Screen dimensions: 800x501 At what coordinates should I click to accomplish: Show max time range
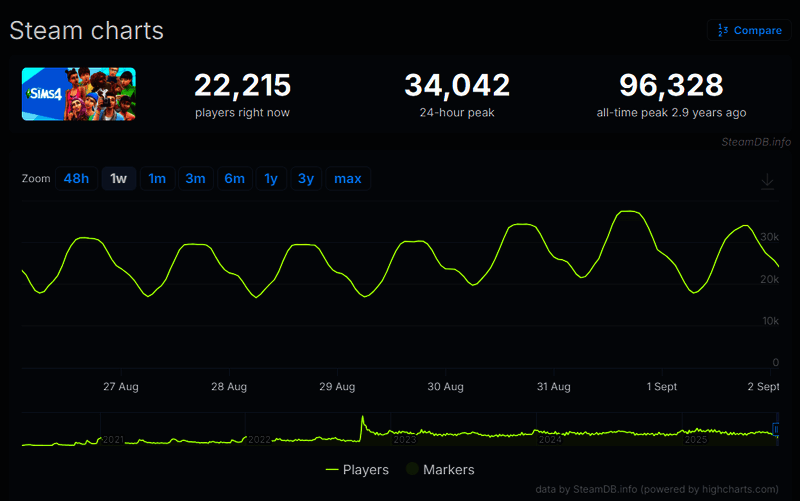[x=347, y=179]
